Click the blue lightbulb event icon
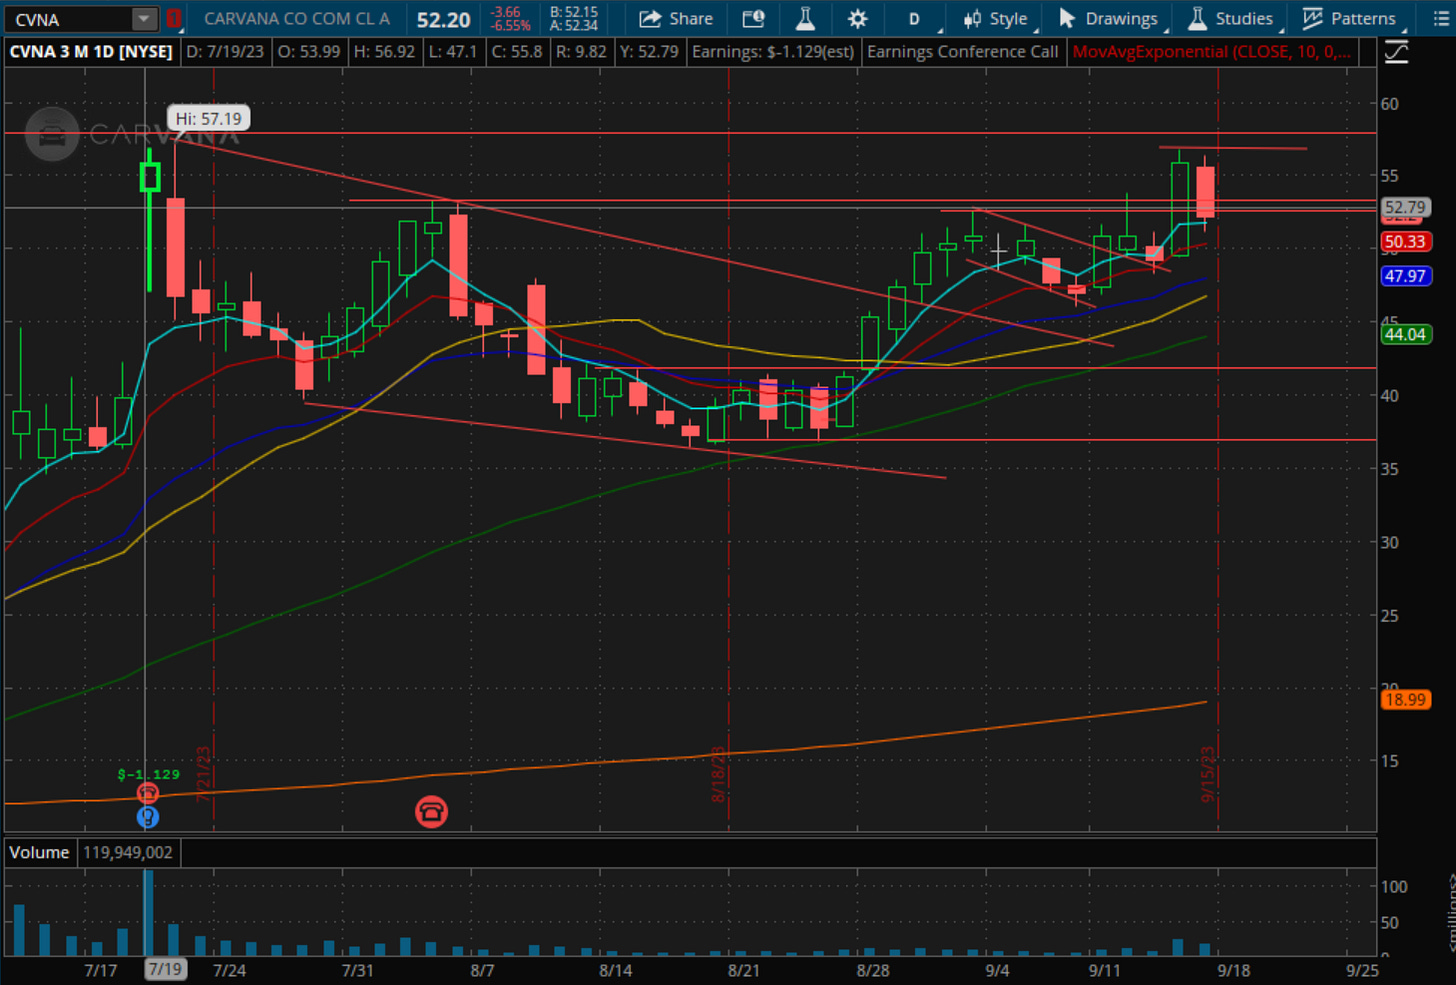 click(x=148, y=818)
